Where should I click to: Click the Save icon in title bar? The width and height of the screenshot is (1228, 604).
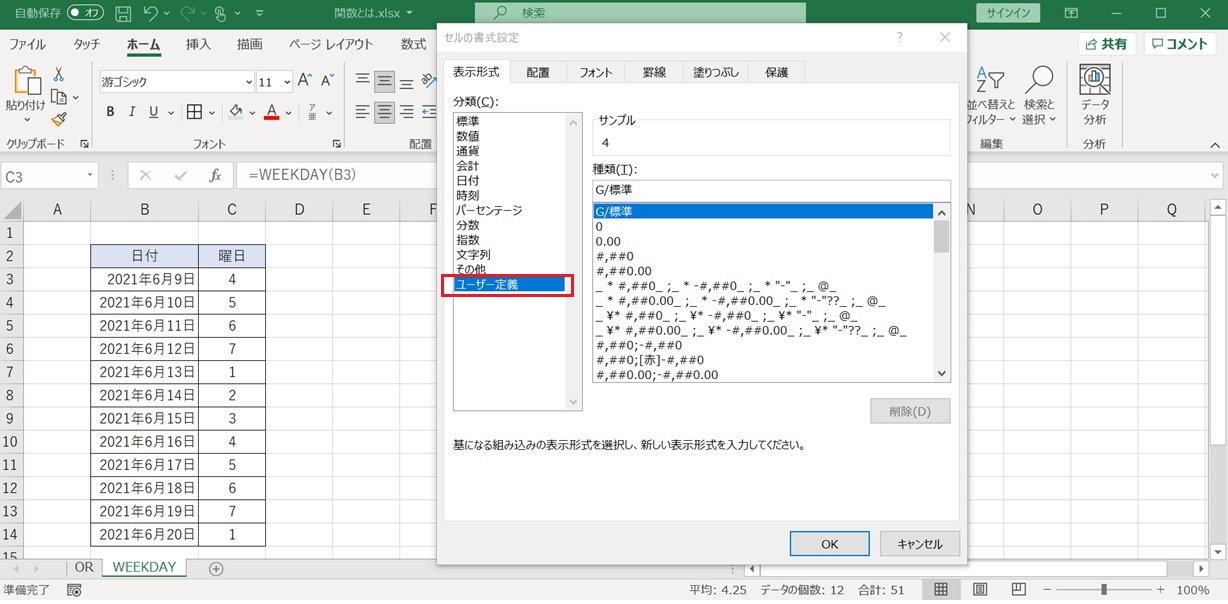123,14
